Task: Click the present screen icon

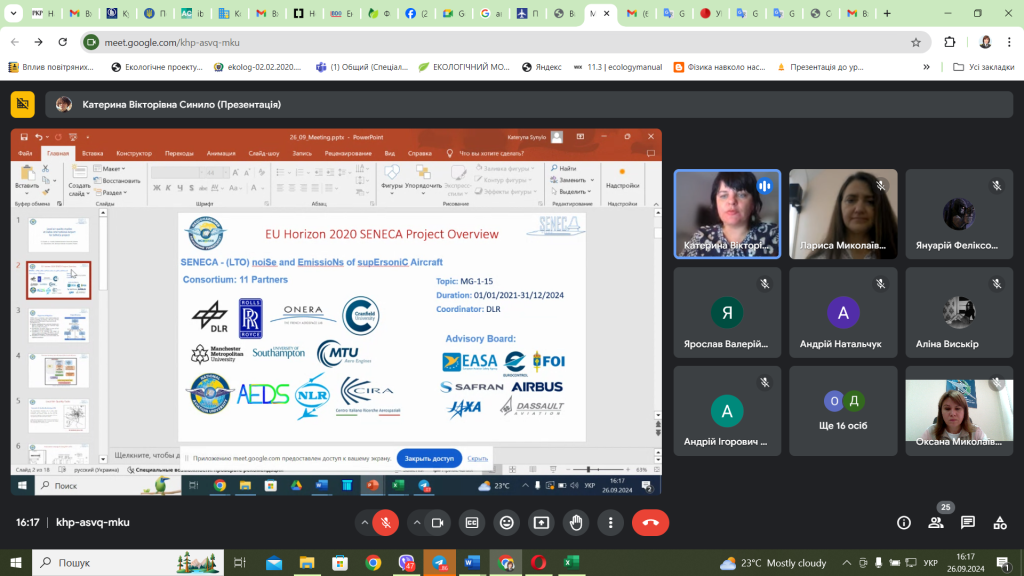Action: (541, 522)
